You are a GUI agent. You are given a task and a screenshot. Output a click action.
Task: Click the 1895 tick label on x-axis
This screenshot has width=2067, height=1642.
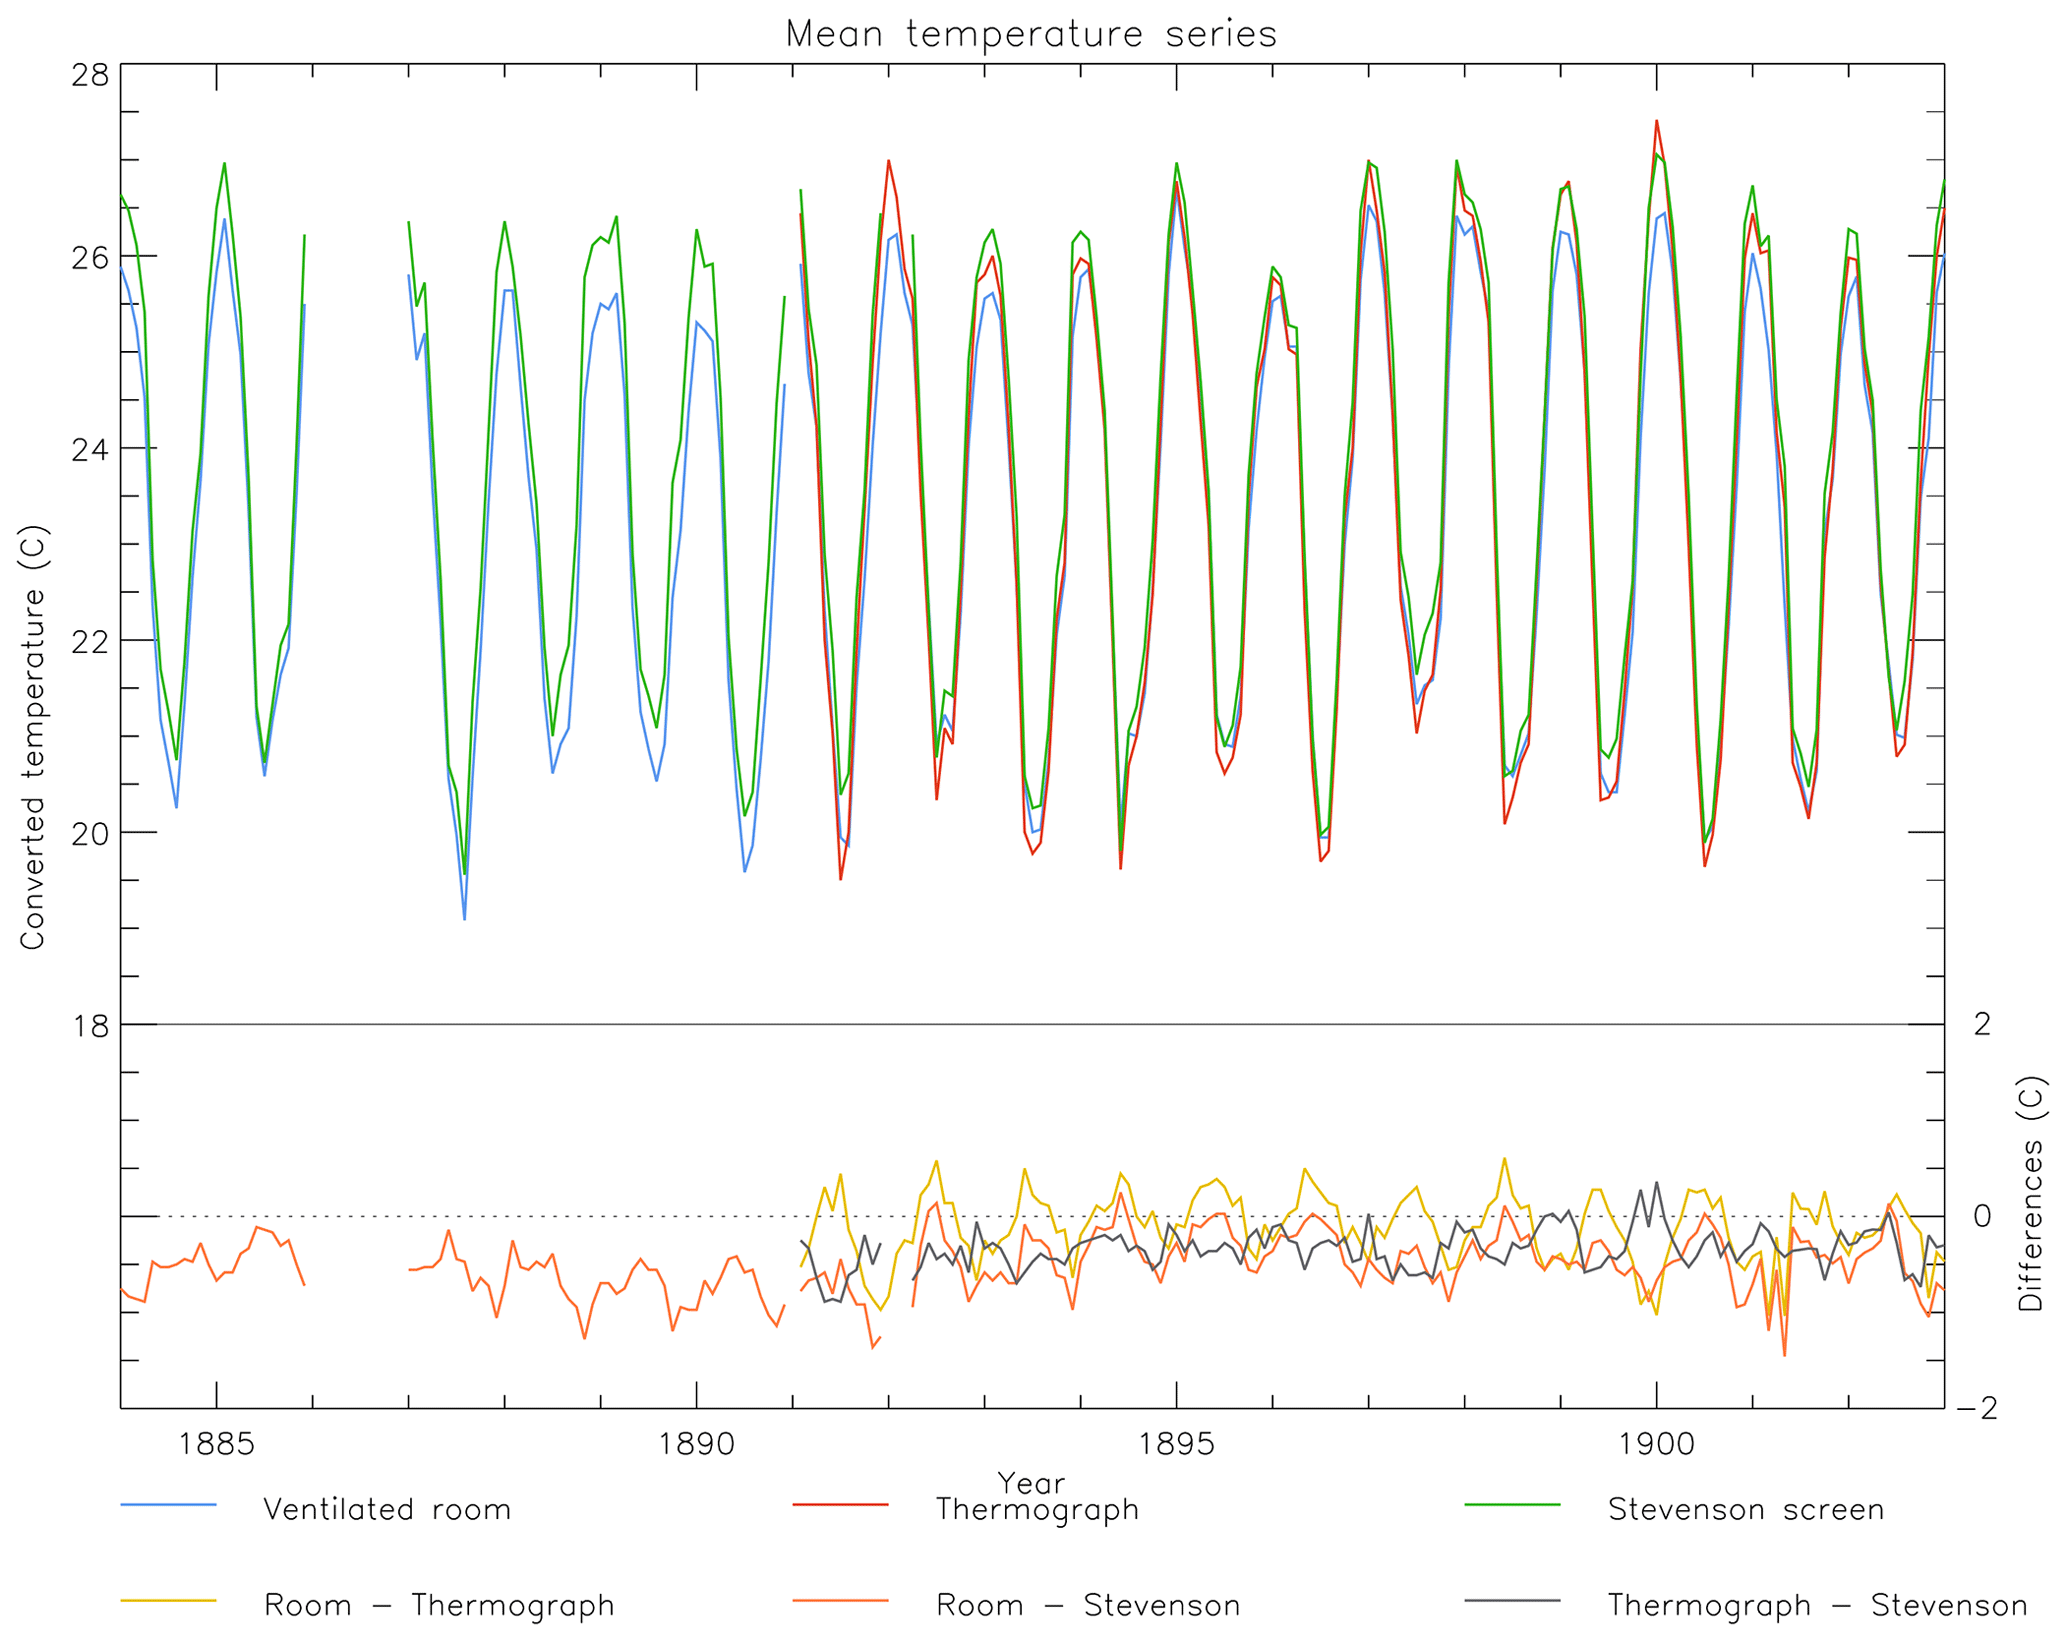click(x=1176, y=1444)
